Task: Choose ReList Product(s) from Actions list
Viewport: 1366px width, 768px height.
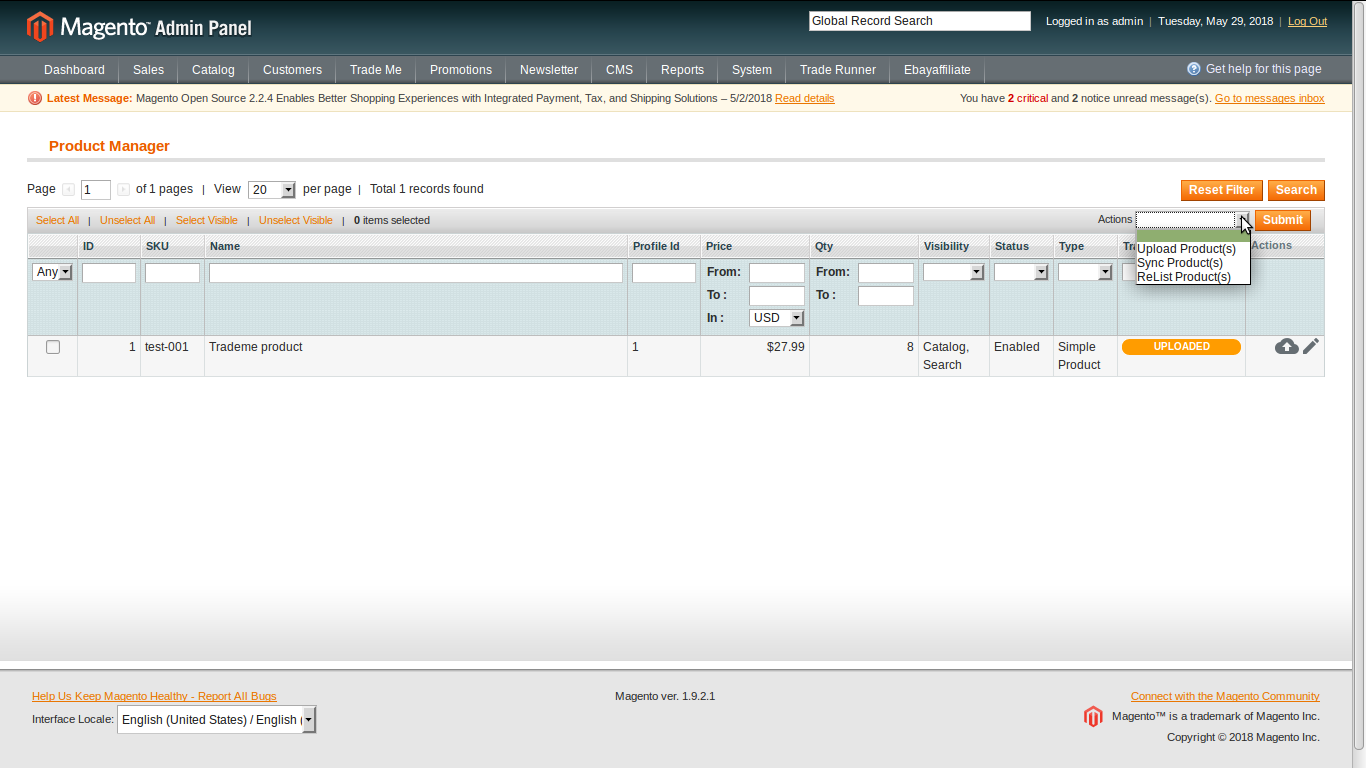Action: (x=1193, y=277)
